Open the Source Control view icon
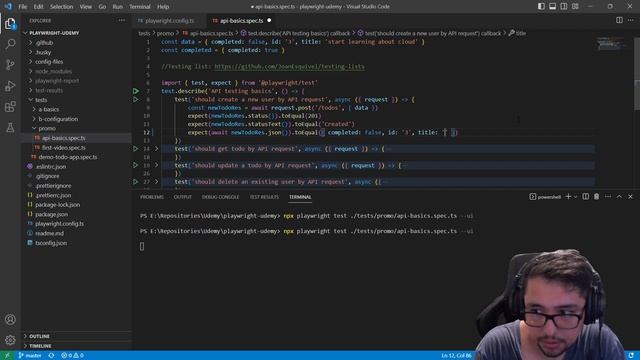Viewport: 640px width, 360px height. click(x=10, y=65)
